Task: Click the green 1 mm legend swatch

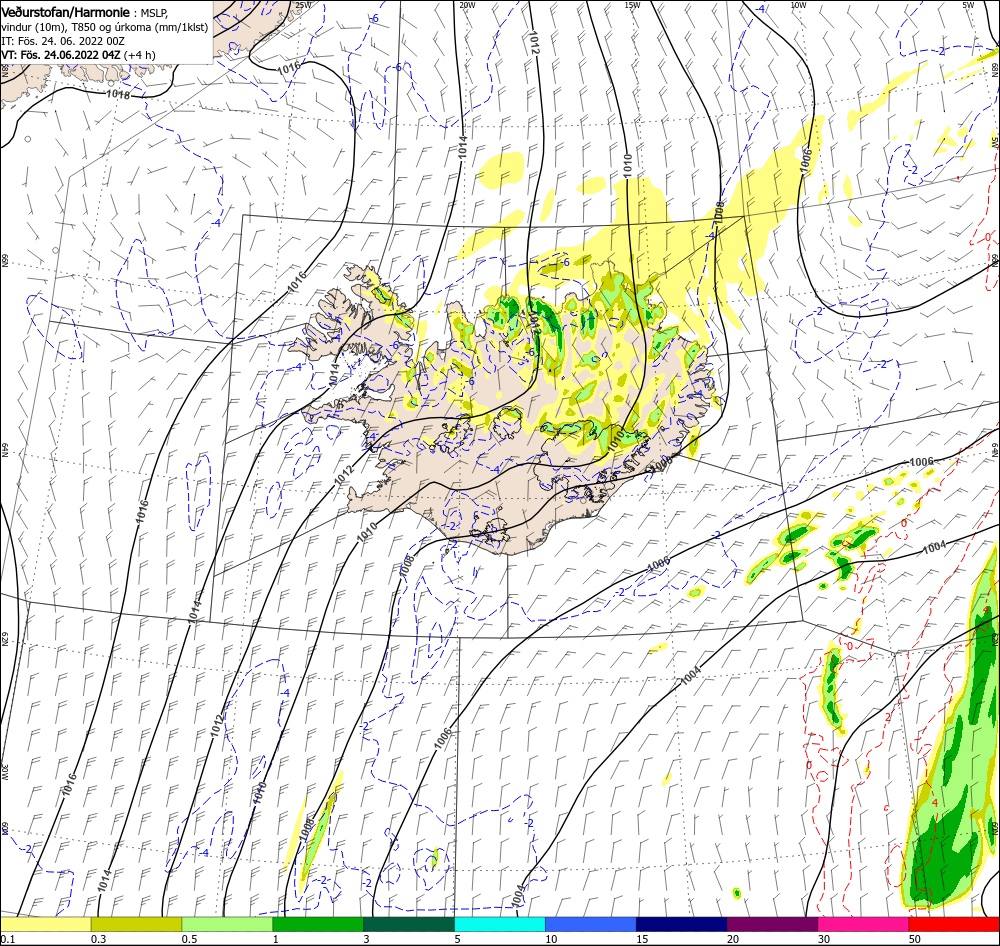Action: point(318,924)
